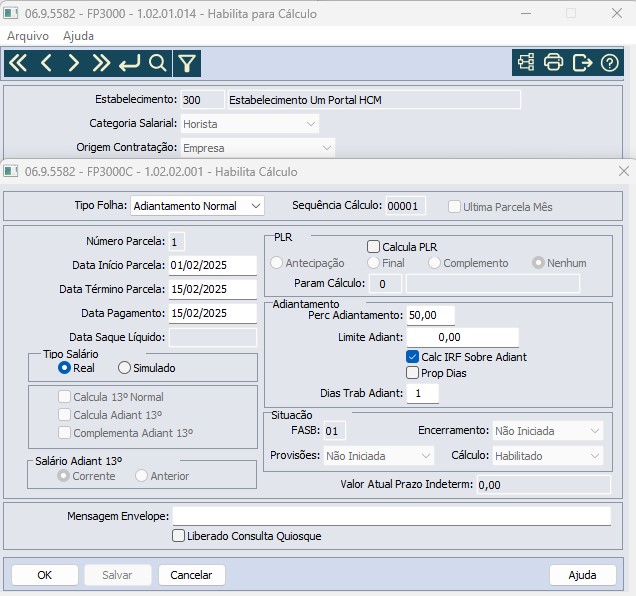This screenshot has width=636, height=596.
Task: Jump to last record icon
Action: (101, 63)
